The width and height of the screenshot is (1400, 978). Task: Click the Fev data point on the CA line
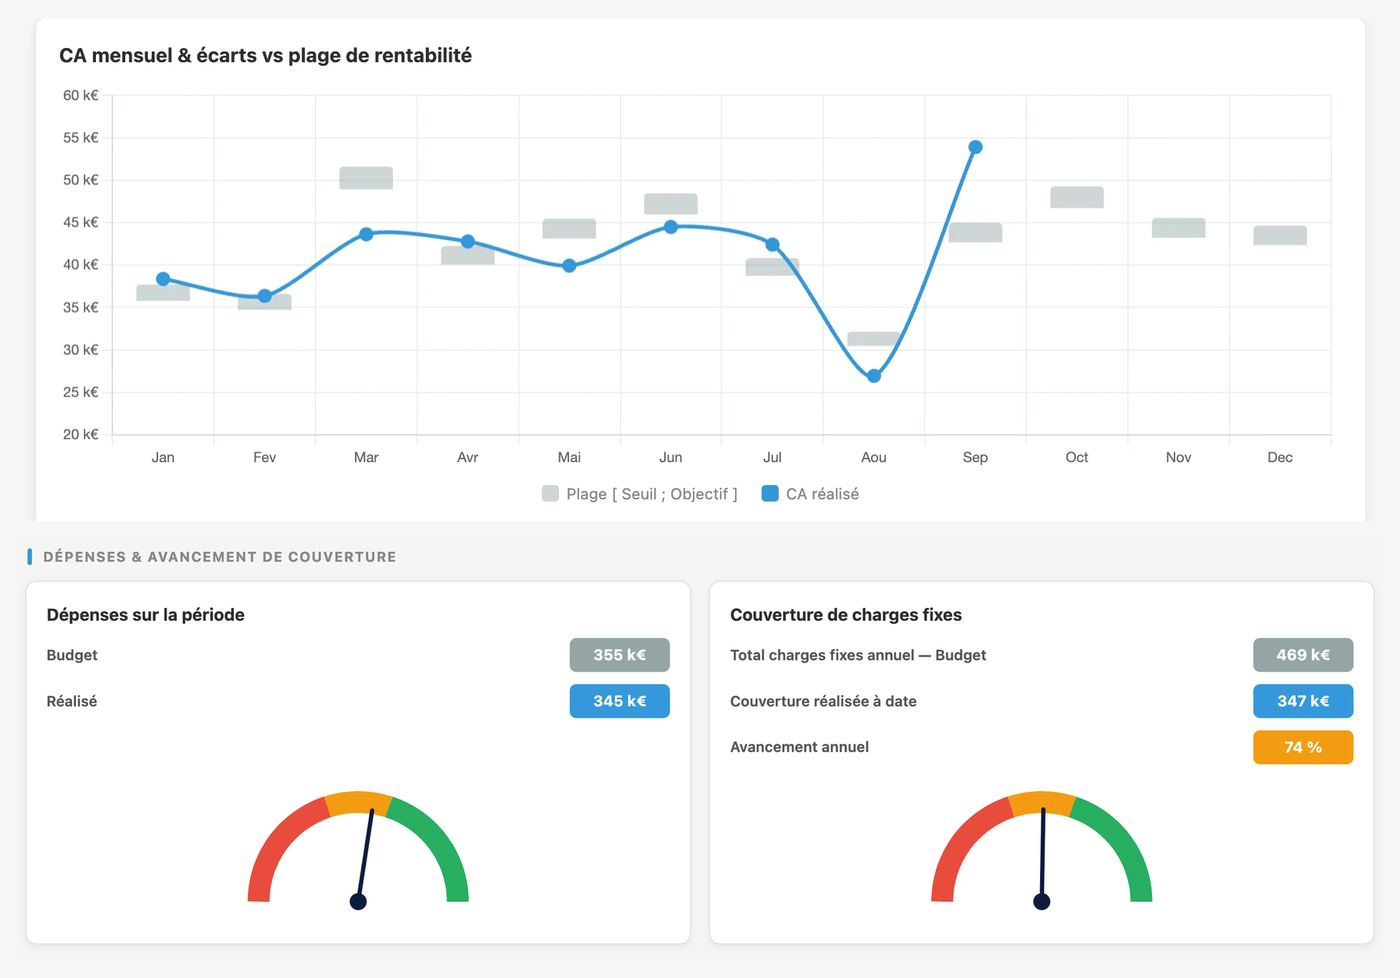265,296
